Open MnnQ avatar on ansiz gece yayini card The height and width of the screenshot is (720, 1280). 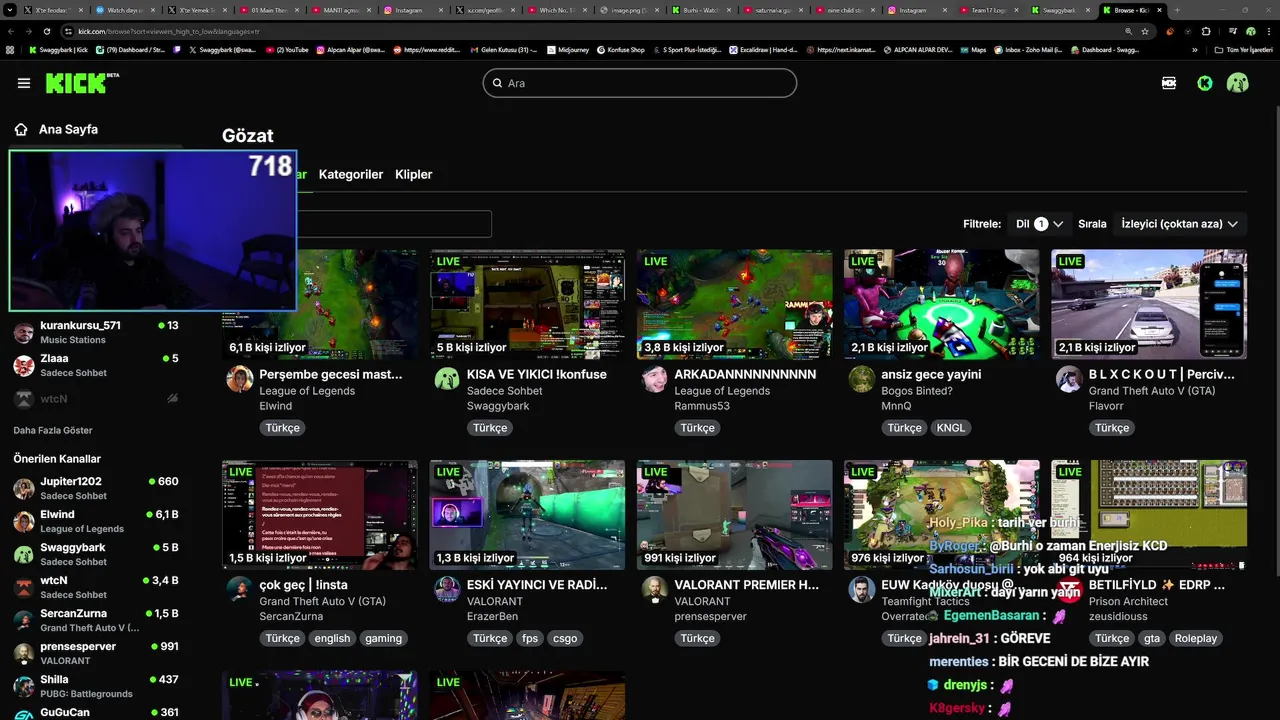(x=861, y=379)
